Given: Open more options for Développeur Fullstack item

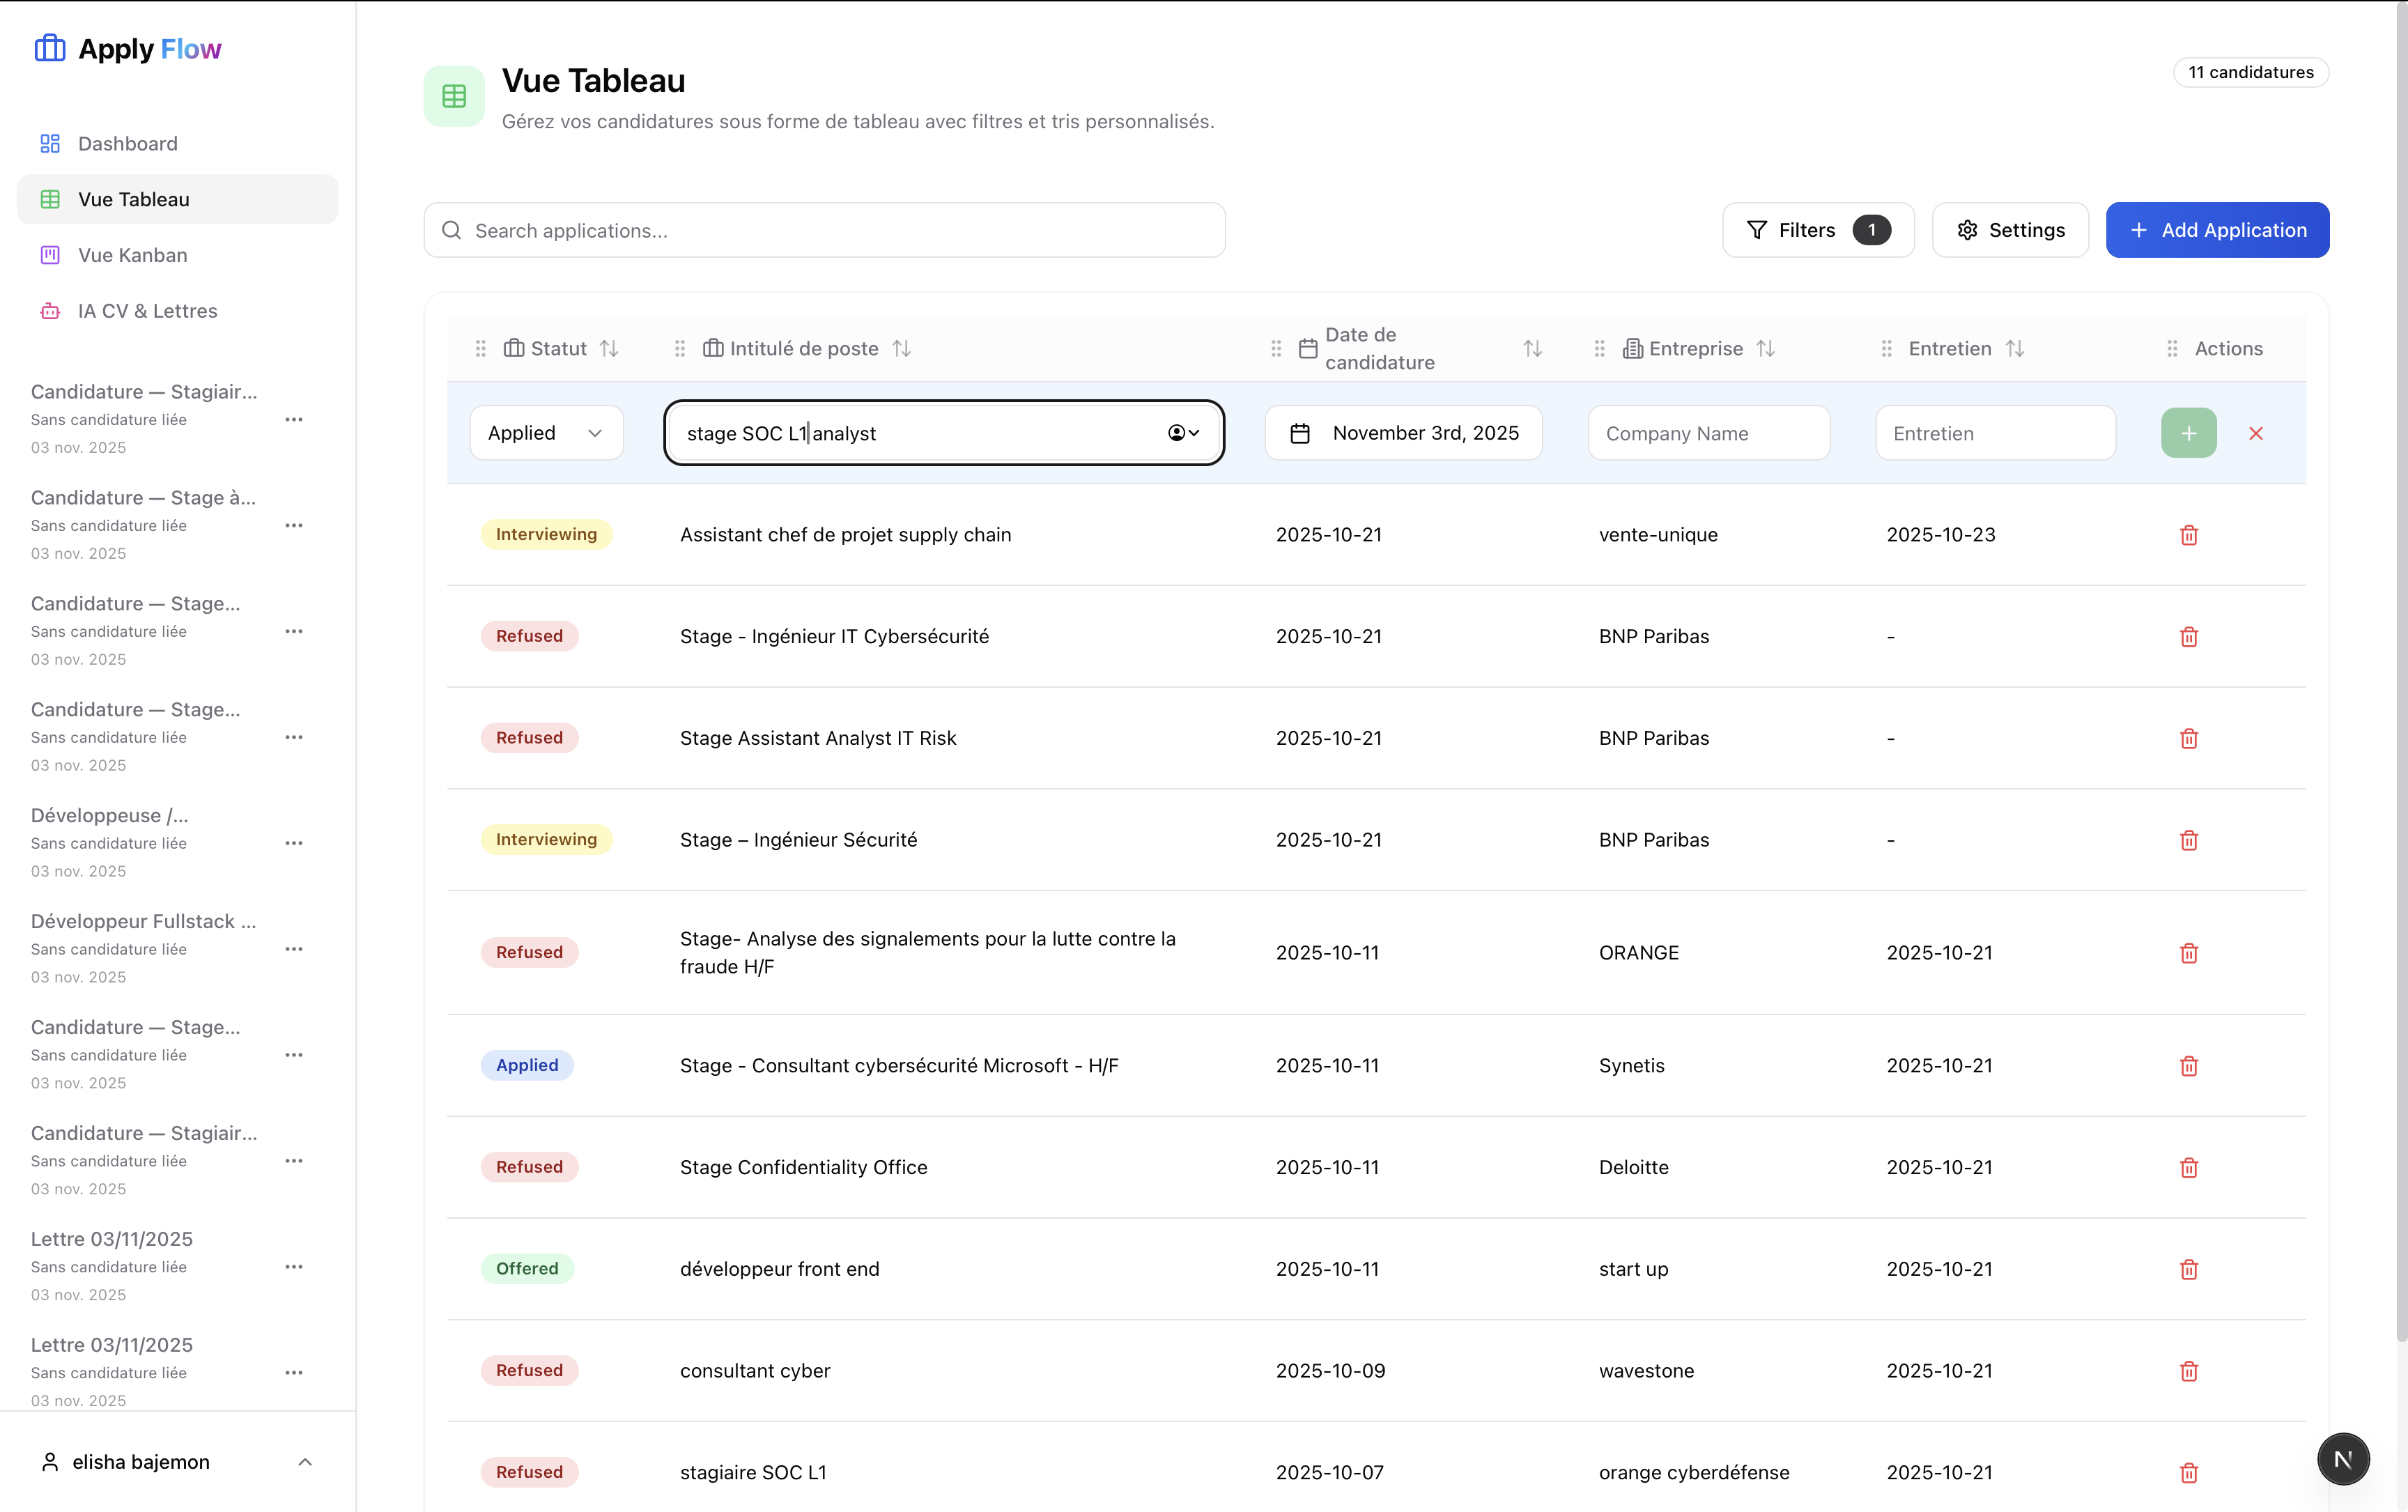Looking at the screenshot, I should tap(293, 949).
